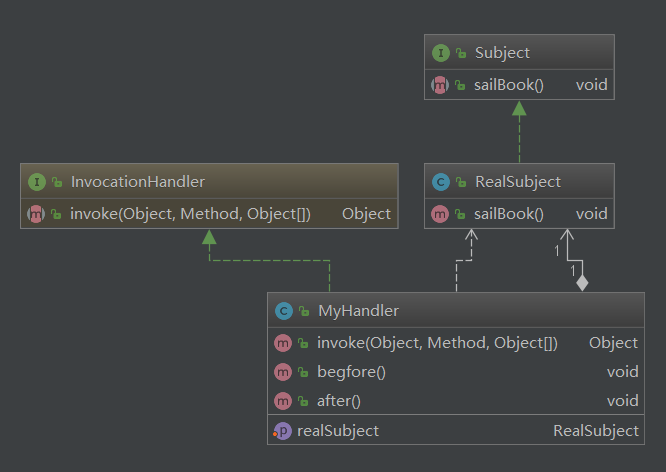Click green arrowhead pointing to Subject
666x472 pixels.
pos(518,109)
